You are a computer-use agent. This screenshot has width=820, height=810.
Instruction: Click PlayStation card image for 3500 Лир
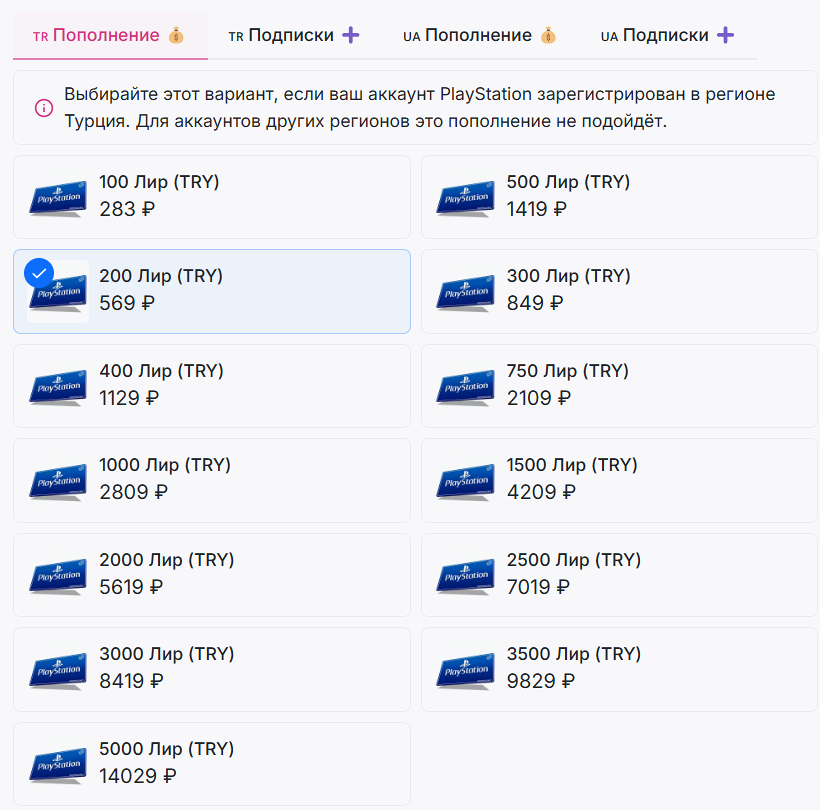[x=465, y=671]
